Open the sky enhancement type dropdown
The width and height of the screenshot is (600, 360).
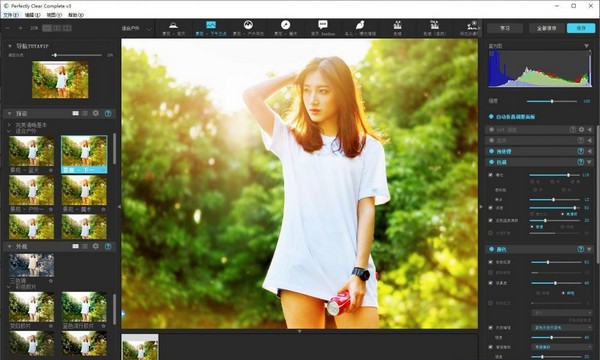(562, 327)
